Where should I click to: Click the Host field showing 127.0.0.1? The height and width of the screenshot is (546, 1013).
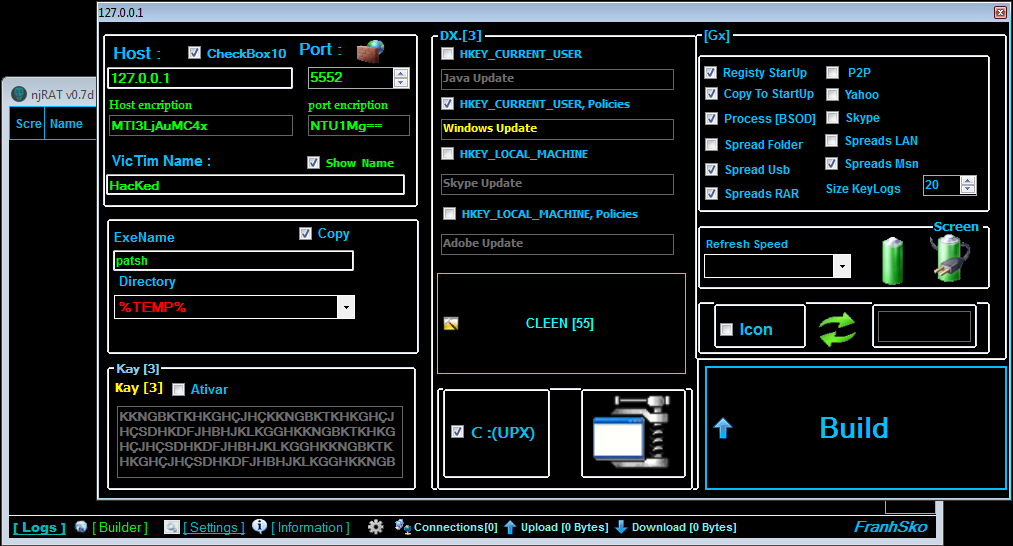[200, 78]
